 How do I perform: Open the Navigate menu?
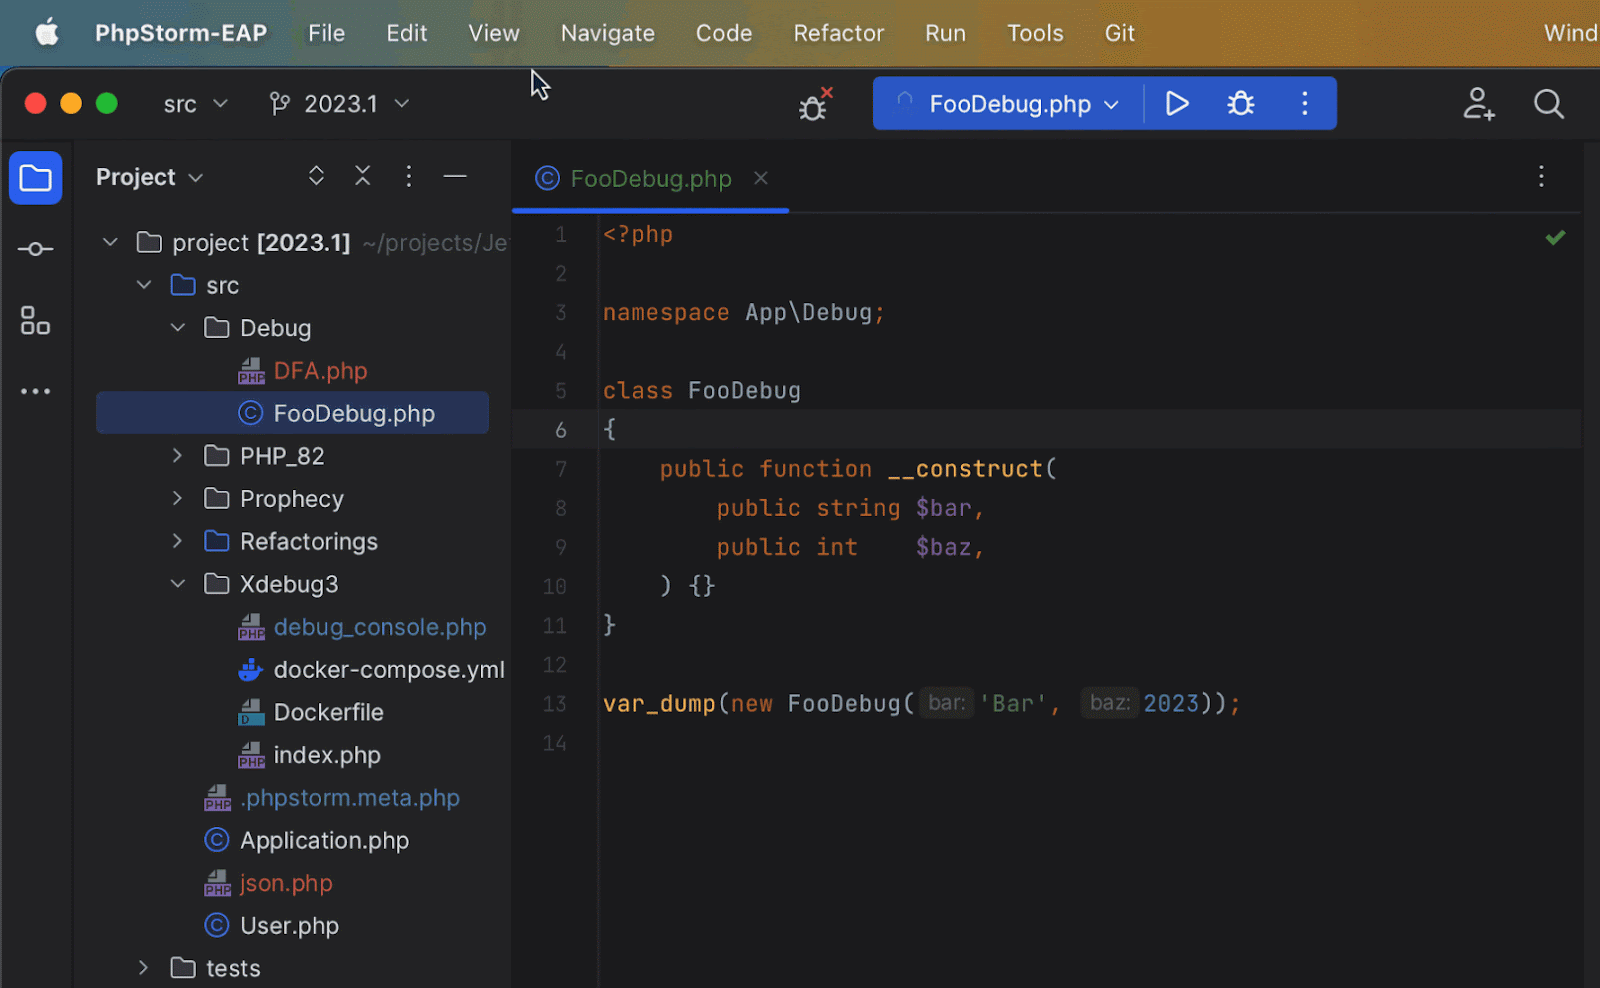coord(607,33)
